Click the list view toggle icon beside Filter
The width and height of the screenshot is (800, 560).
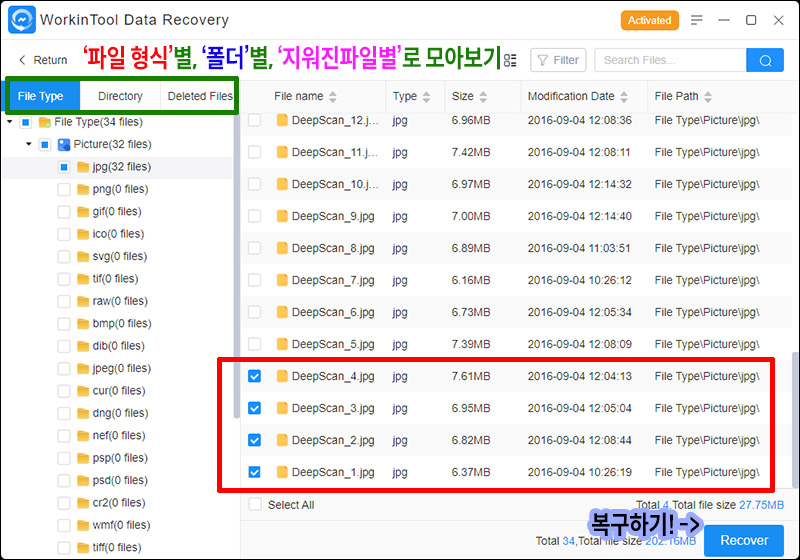click(x=510, y=60)
